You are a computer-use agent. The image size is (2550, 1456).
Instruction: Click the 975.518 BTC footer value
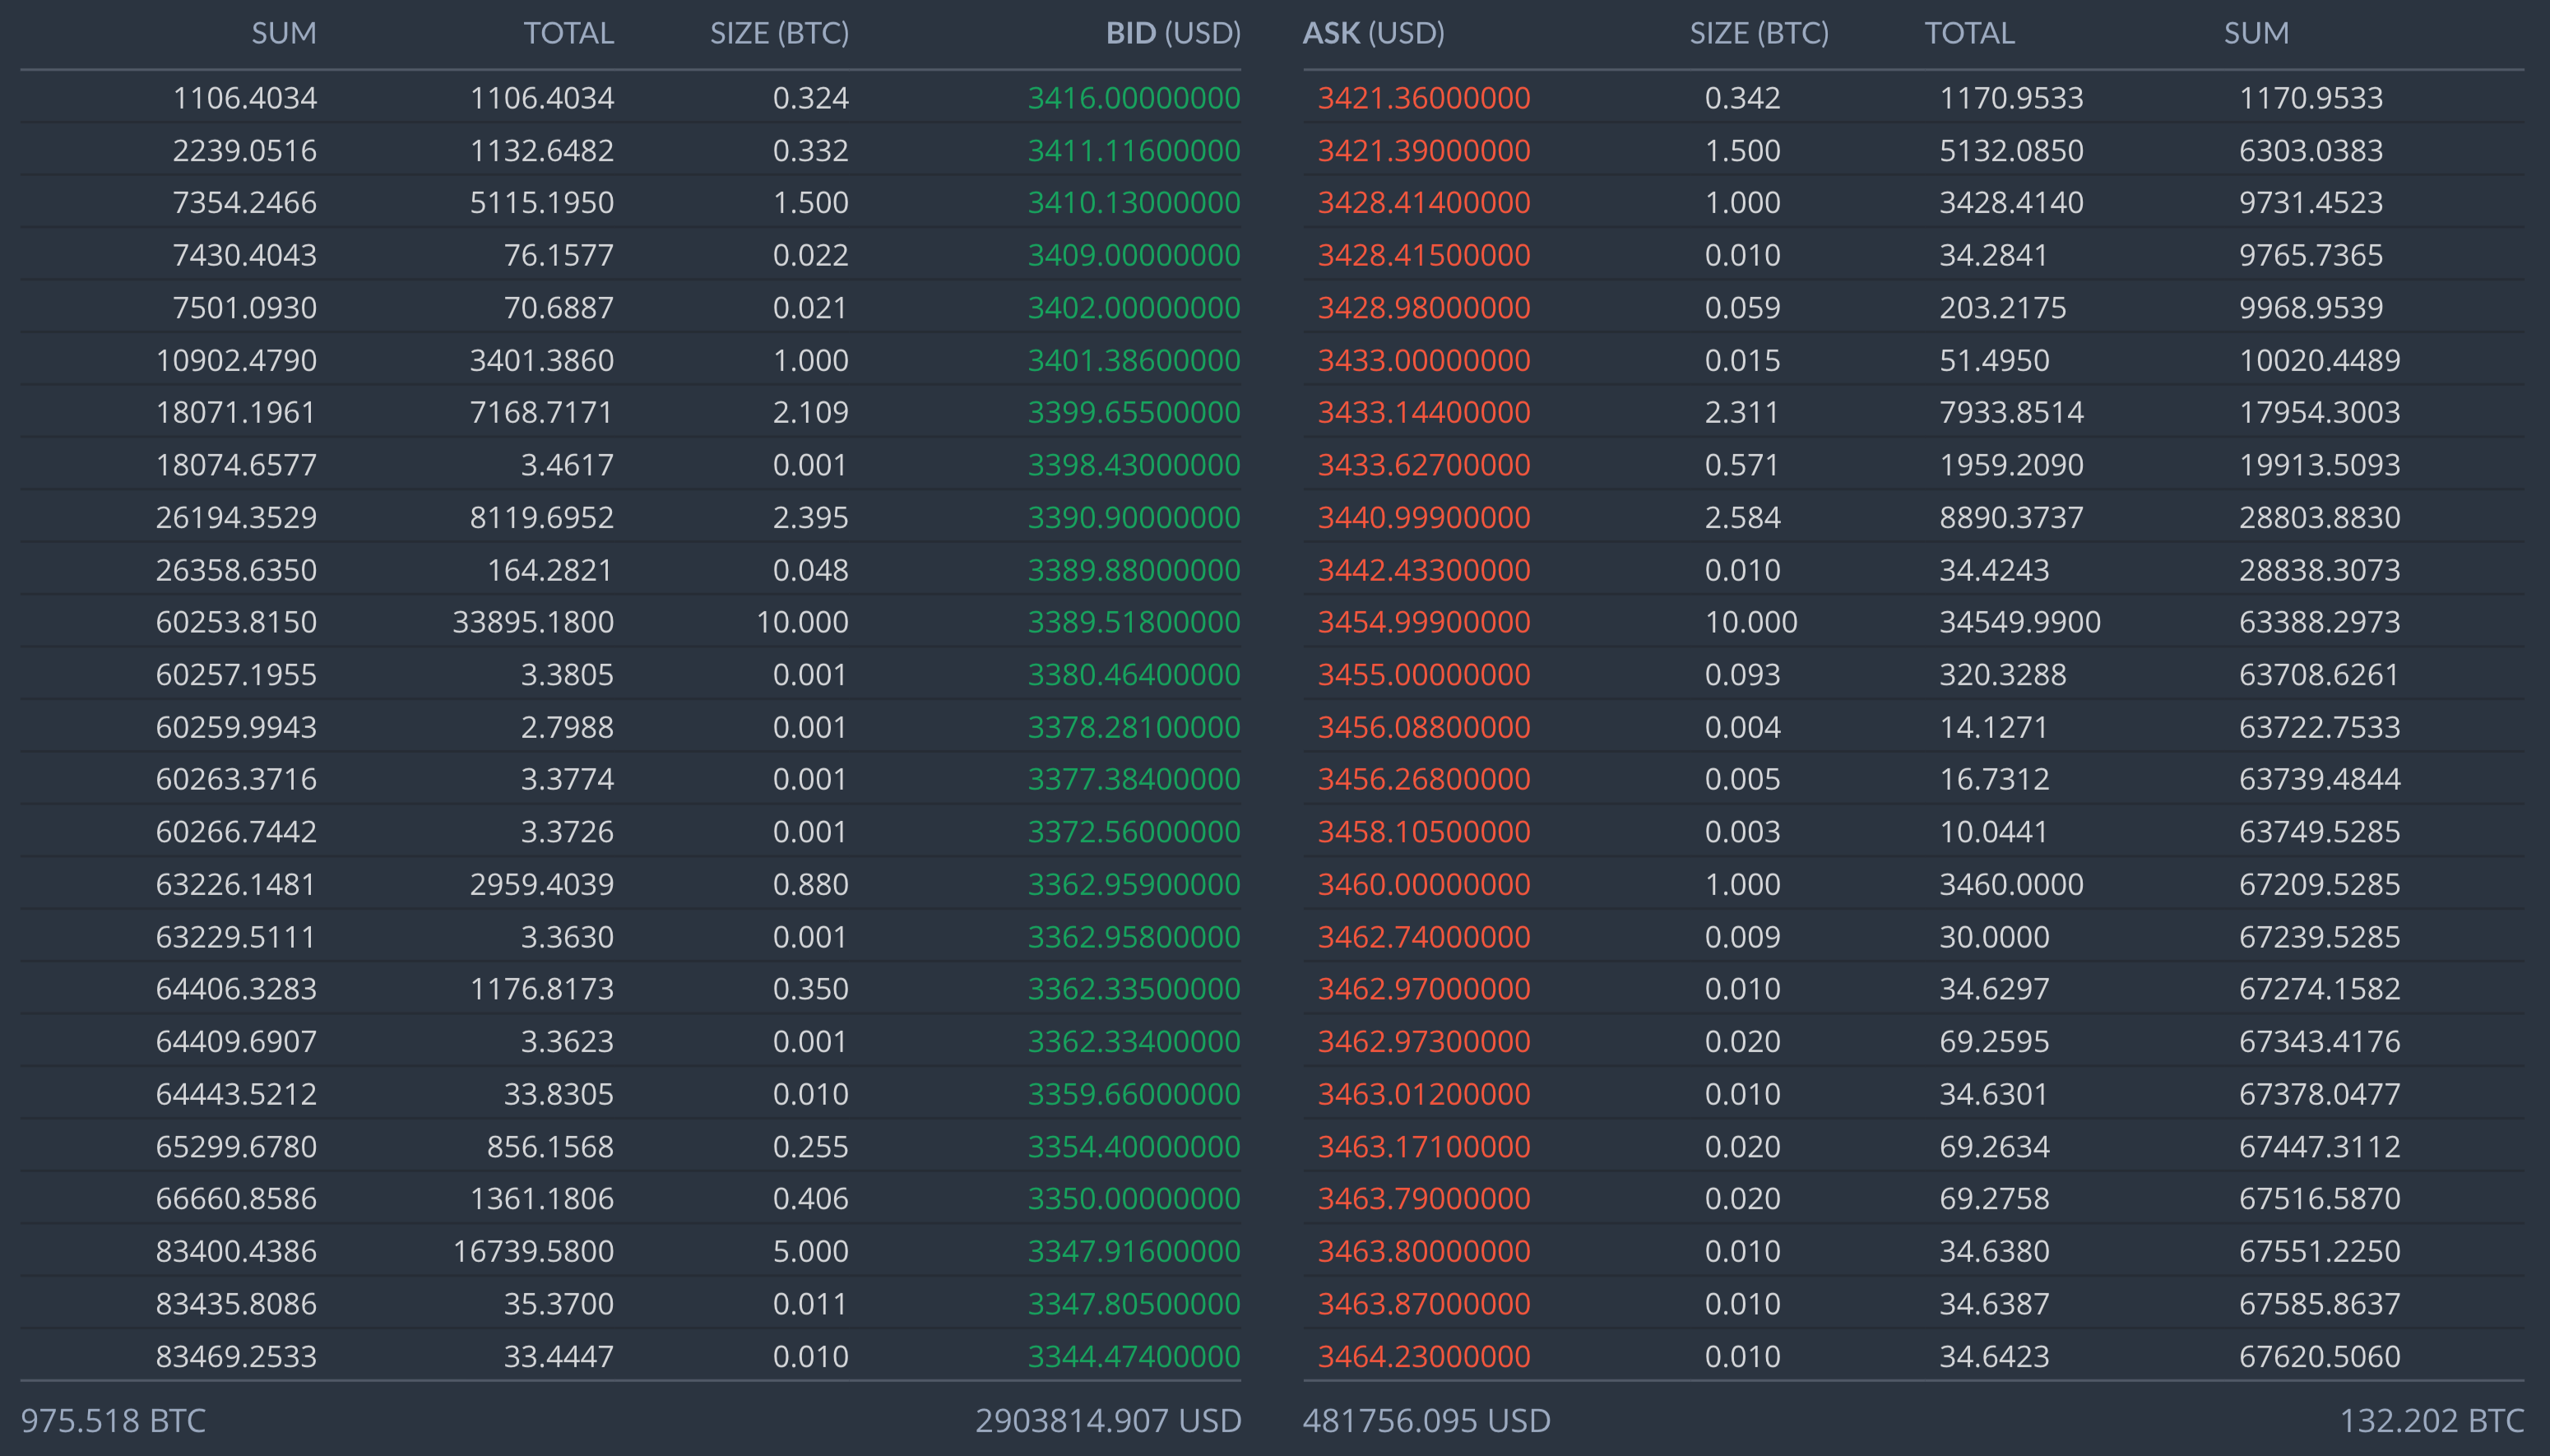pyautogui.click(x=113, y=1420)
